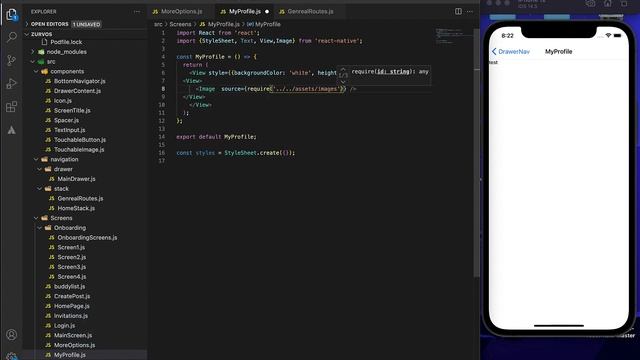
Task: Click the simulator Home button icon
Action: point(608,4)
